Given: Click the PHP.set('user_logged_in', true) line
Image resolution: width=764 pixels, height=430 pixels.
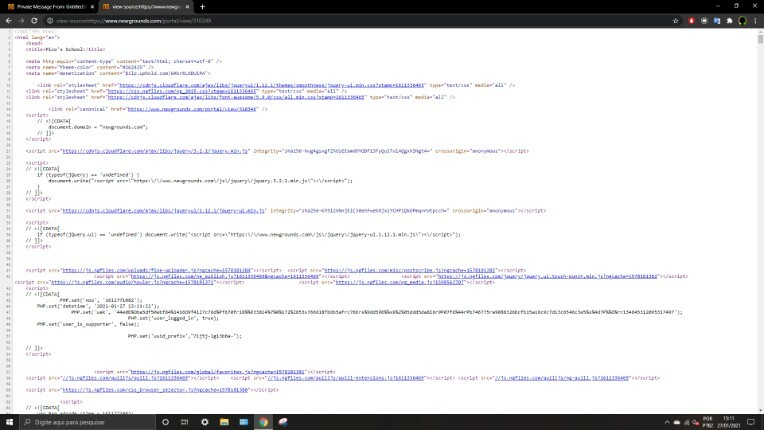Looking at the screenshot, I should click(173, 318).
